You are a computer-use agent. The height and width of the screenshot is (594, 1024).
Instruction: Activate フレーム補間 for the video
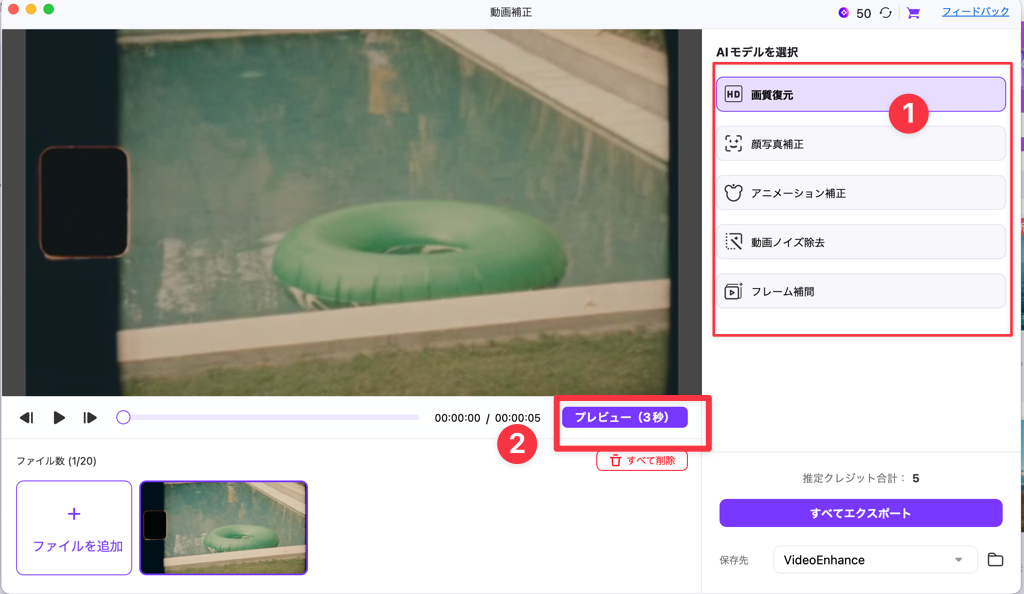tap(860, 290)
